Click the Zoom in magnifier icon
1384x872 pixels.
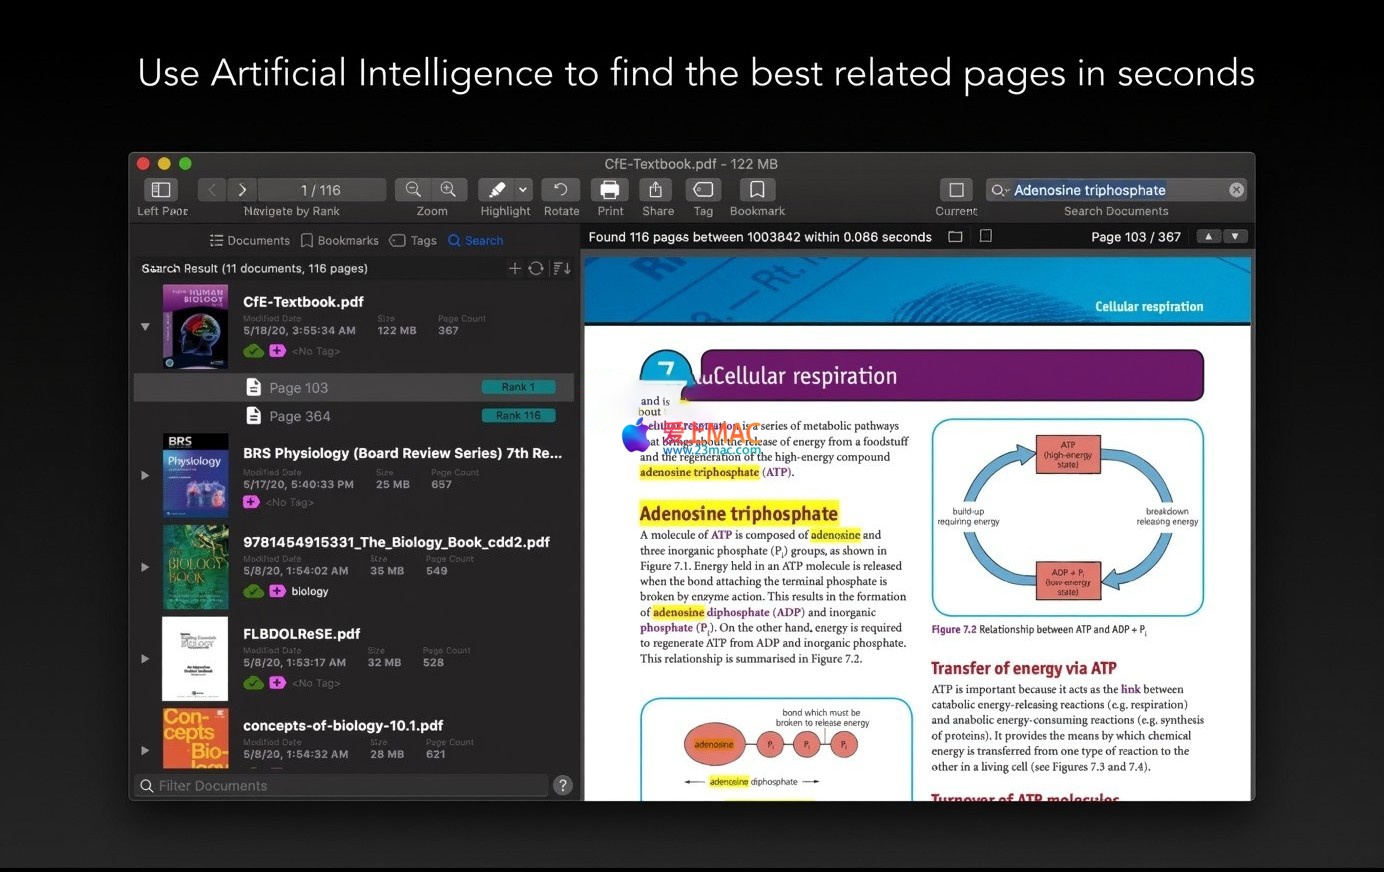449,190
